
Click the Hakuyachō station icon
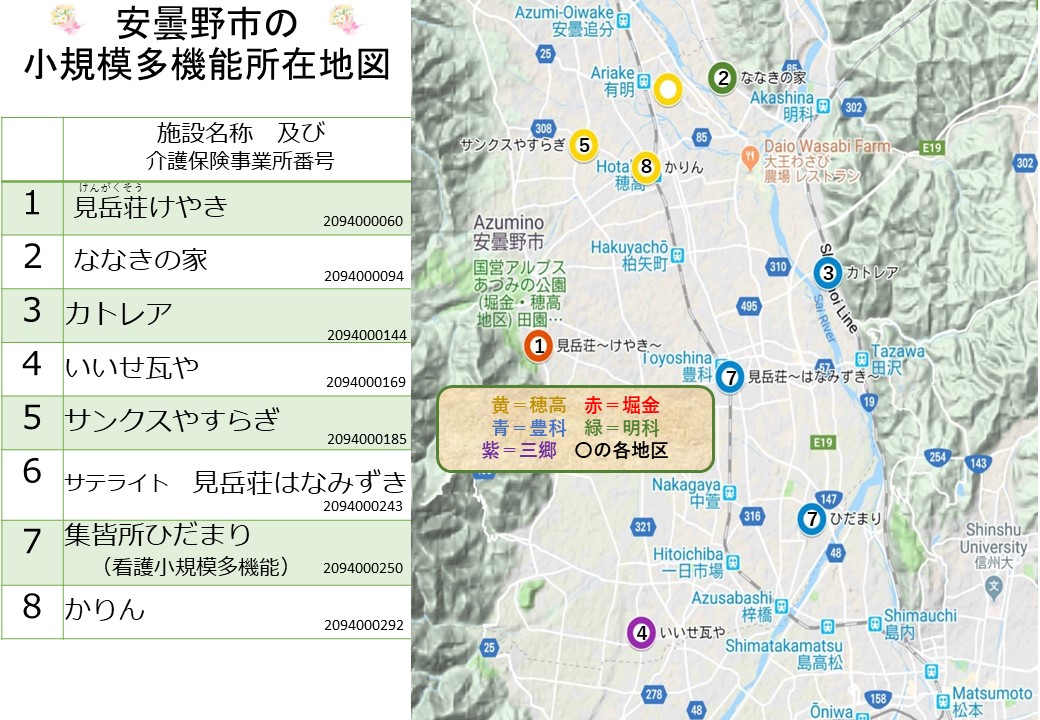tap(679, 256)
